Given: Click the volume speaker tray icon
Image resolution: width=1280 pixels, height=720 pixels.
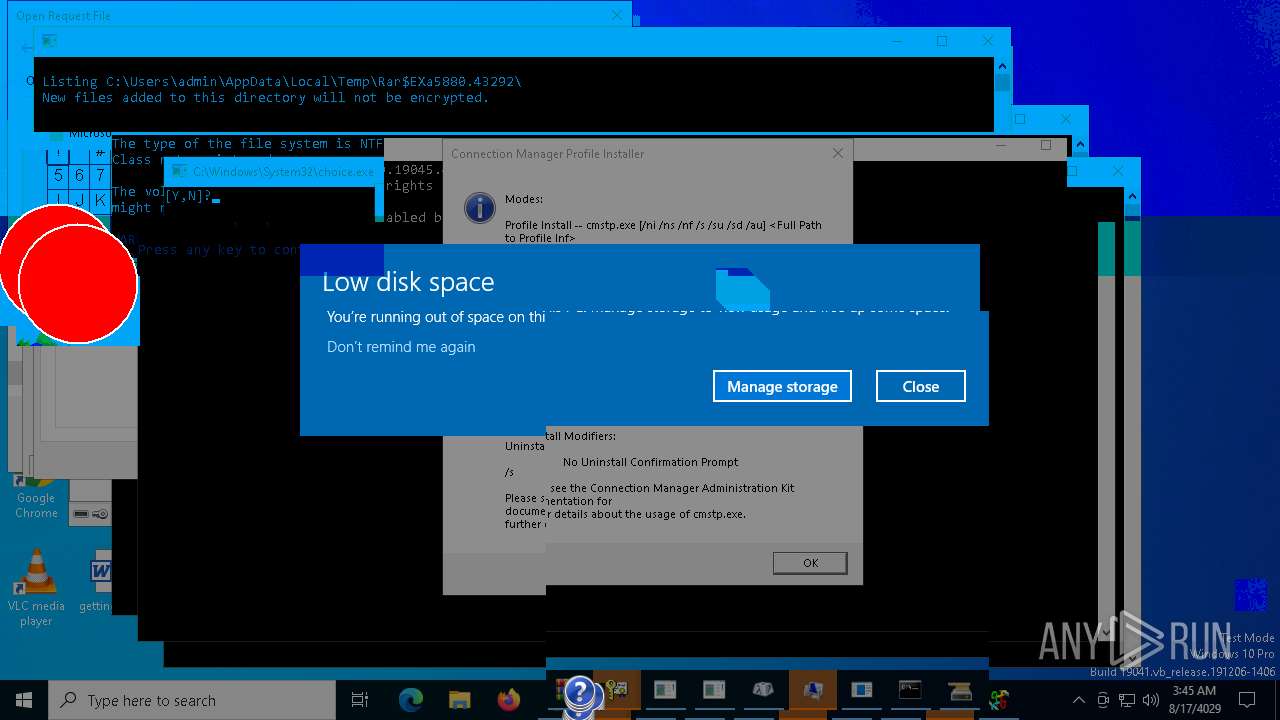Looking at the screenshot, I should click(x=1151, y=700).
